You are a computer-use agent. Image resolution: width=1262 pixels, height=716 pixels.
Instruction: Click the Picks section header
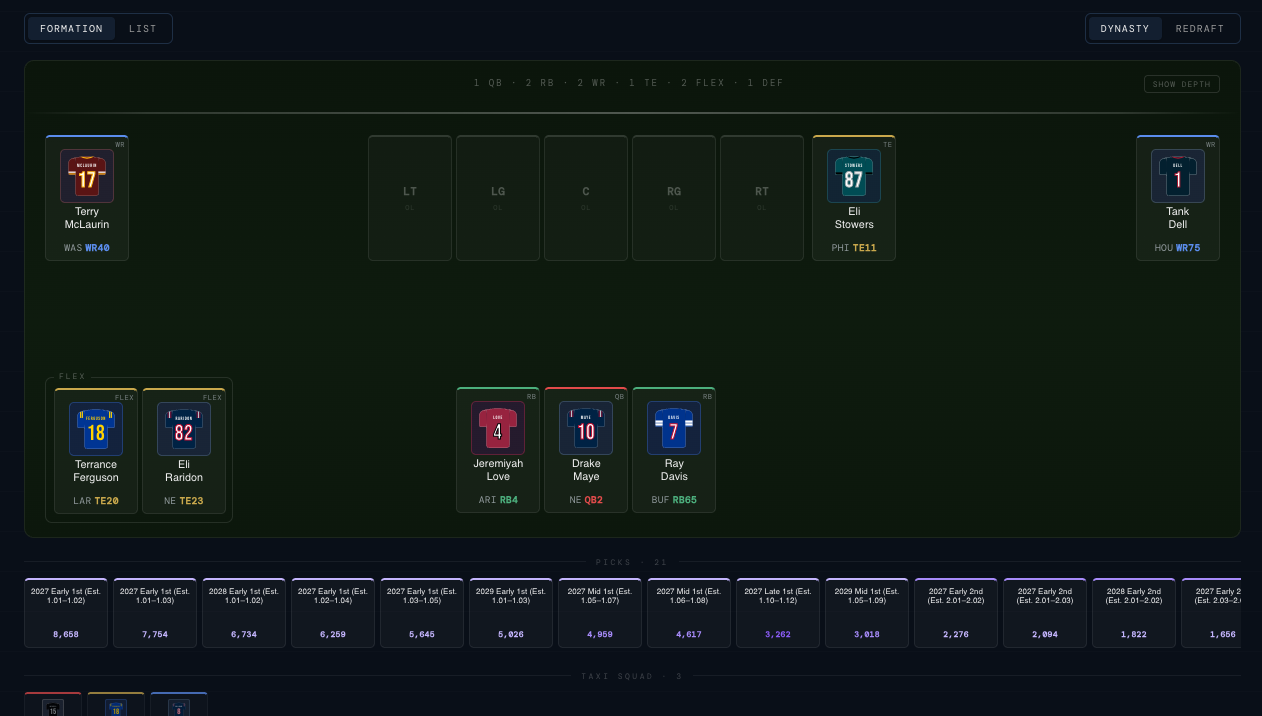click(631, 562)
